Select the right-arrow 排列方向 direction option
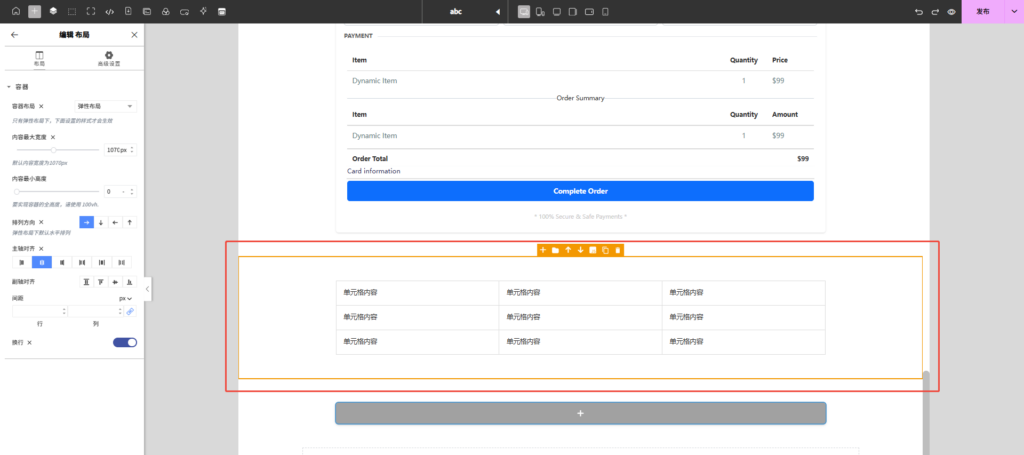Viewport: 1024px width, 455px height. [x=87, y=222]
